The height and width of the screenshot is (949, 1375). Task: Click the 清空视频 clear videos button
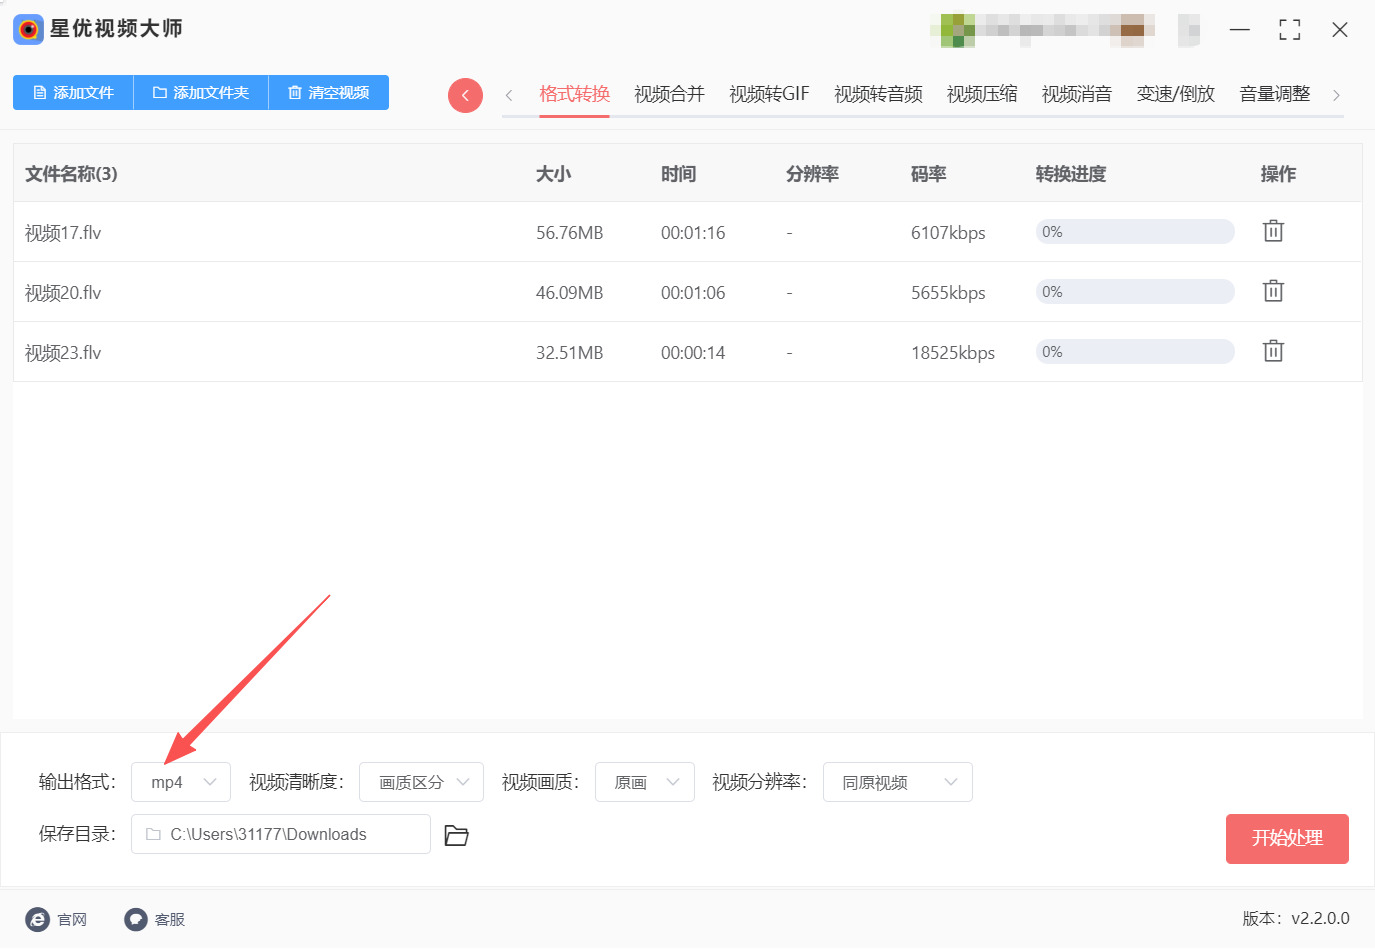(329, 92)
